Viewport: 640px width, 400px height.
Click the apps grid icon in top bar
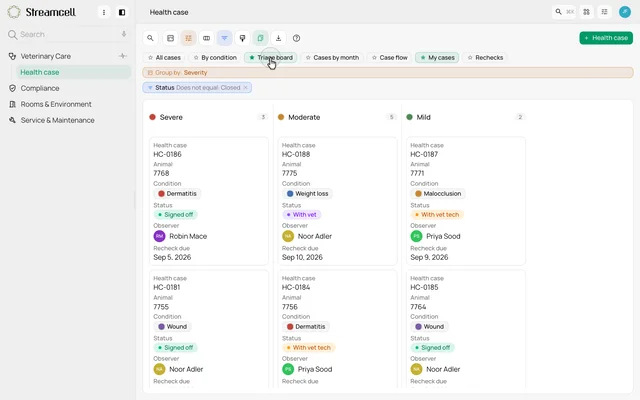point(586,12)
